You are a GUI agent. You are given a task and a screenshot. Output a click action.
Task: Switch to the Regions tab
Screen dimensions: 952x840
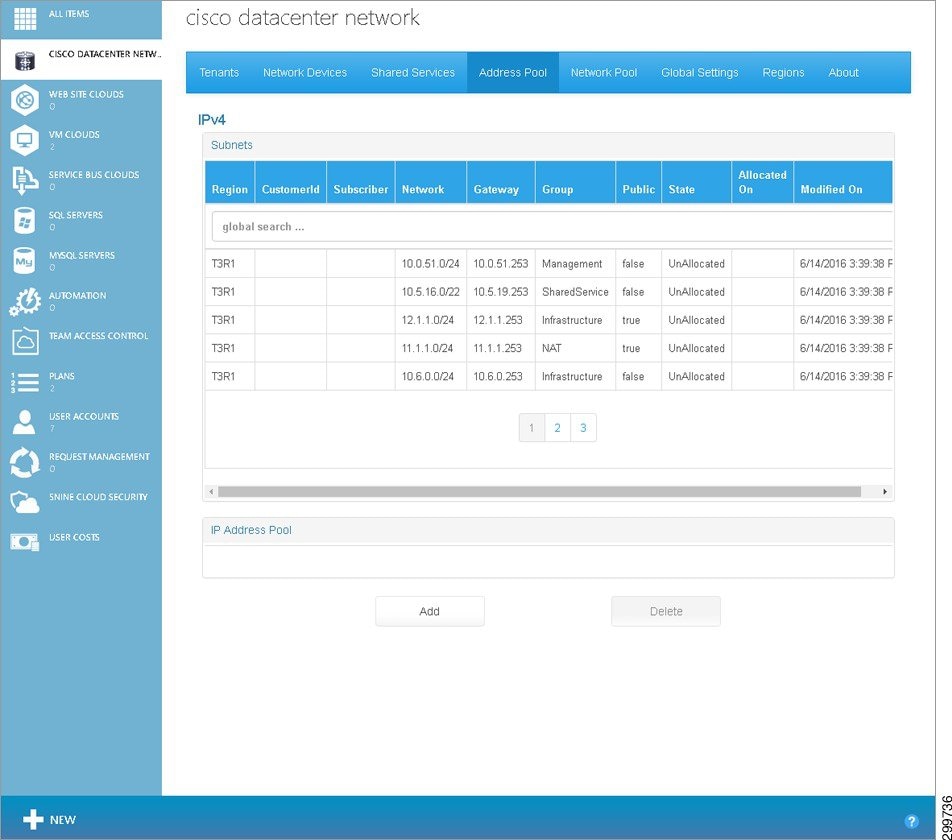pyautogui.click(x=783, y=72)
